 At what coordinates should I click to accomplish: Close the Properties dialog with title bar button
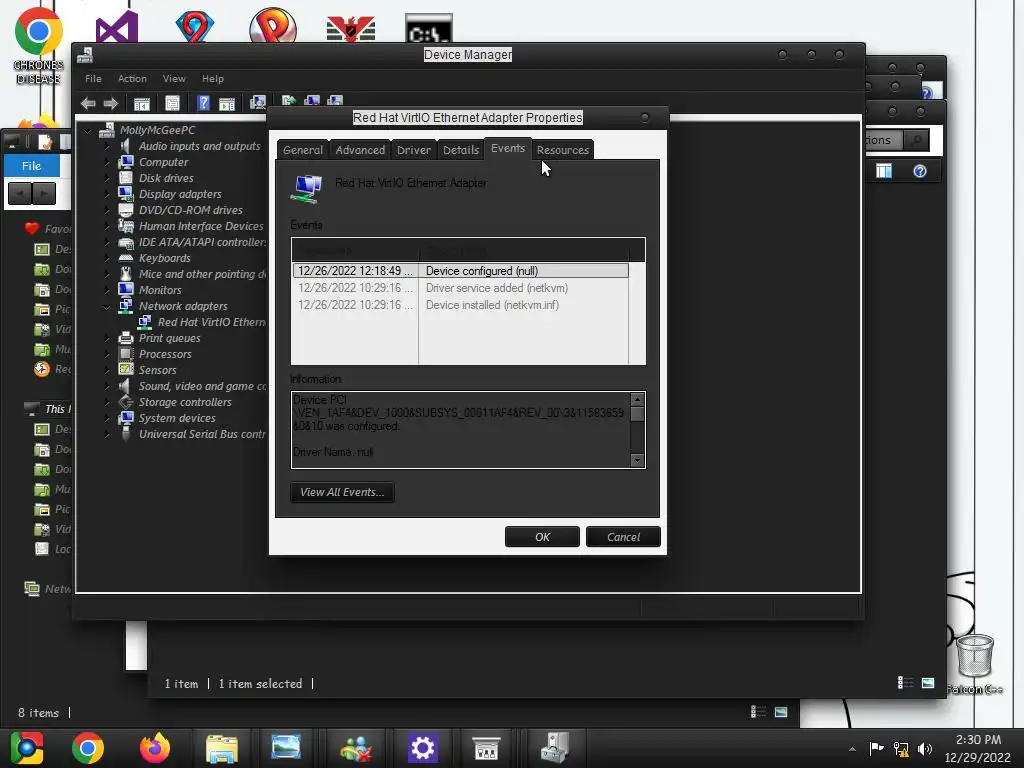coord(645,118)
